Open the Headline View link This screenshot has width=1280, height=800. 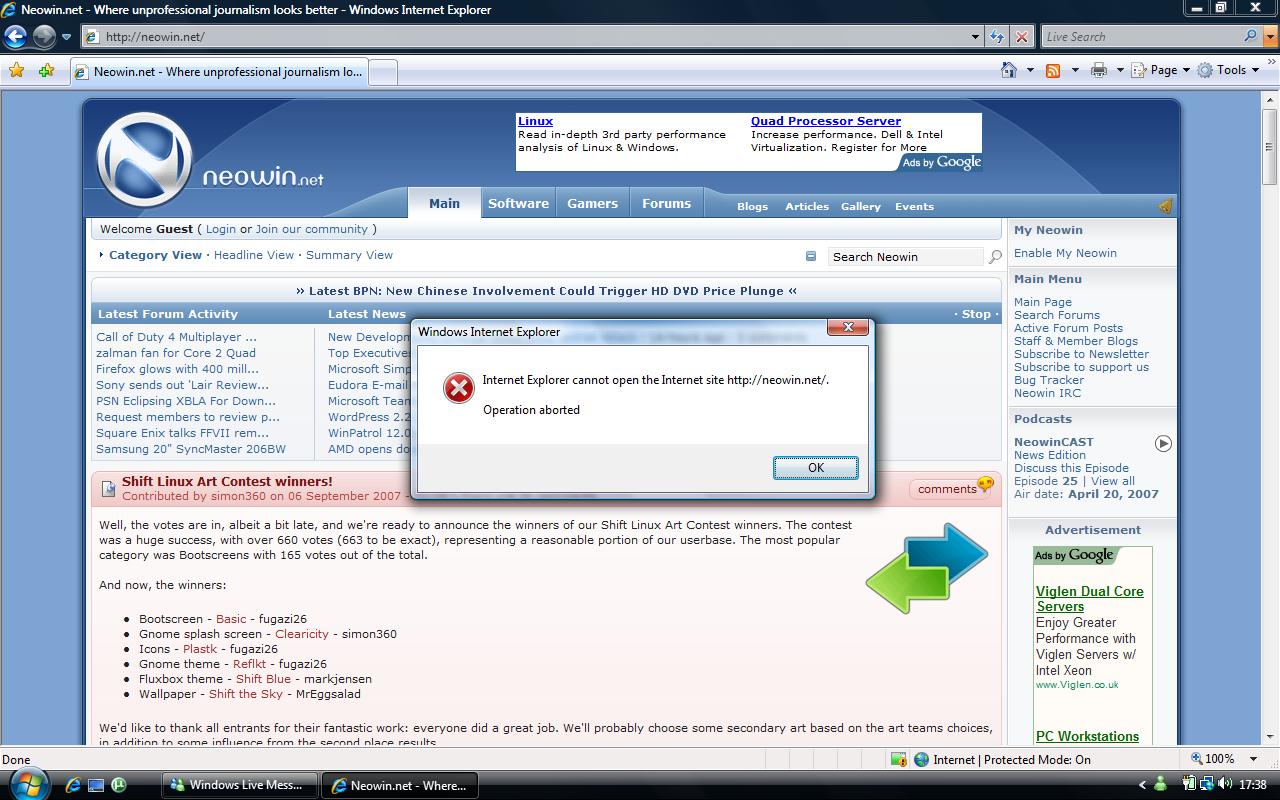pos(254,255)
